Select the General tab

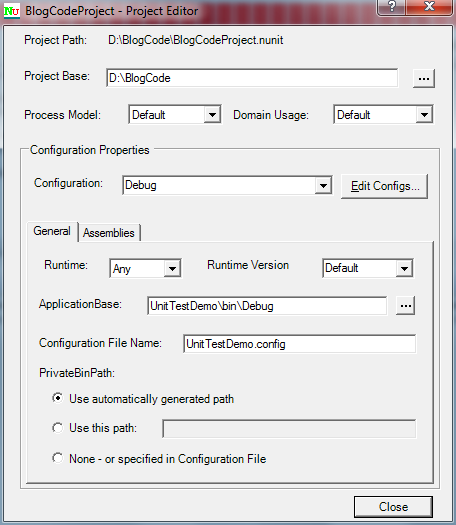coord(52,231)
